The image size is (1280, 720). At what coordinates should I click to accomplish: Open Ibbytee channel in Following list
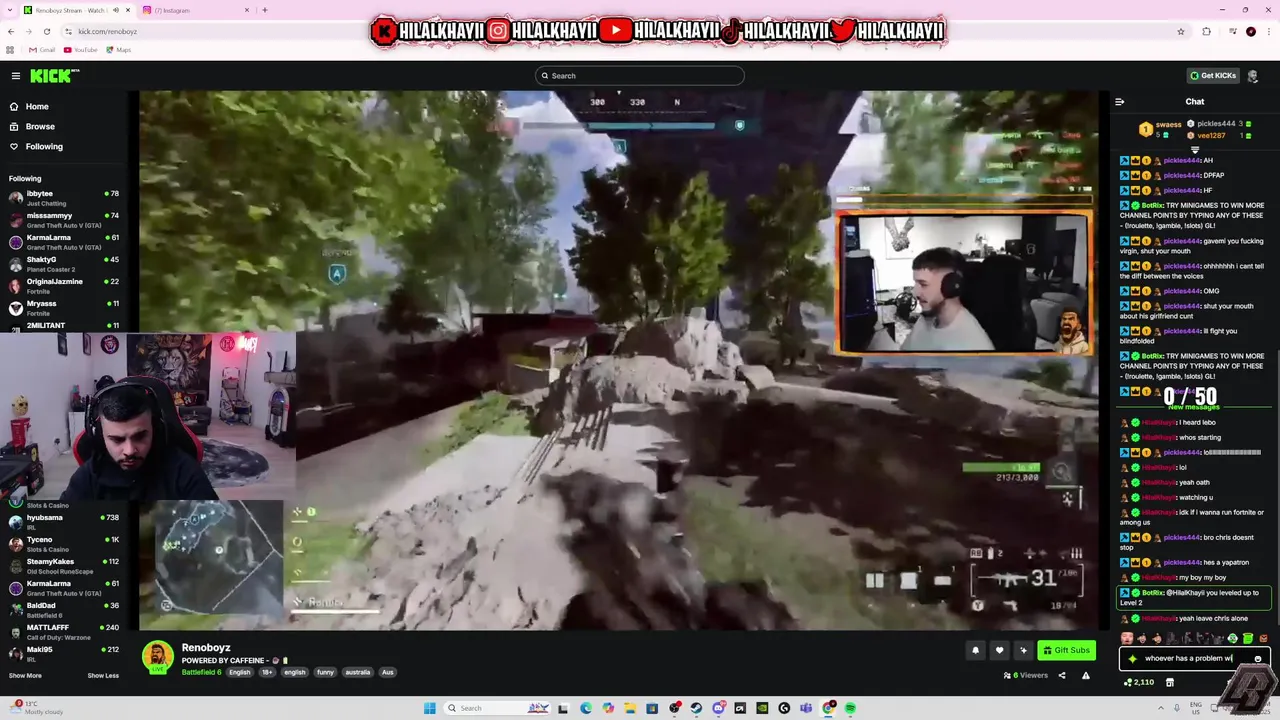click(63, 197)
